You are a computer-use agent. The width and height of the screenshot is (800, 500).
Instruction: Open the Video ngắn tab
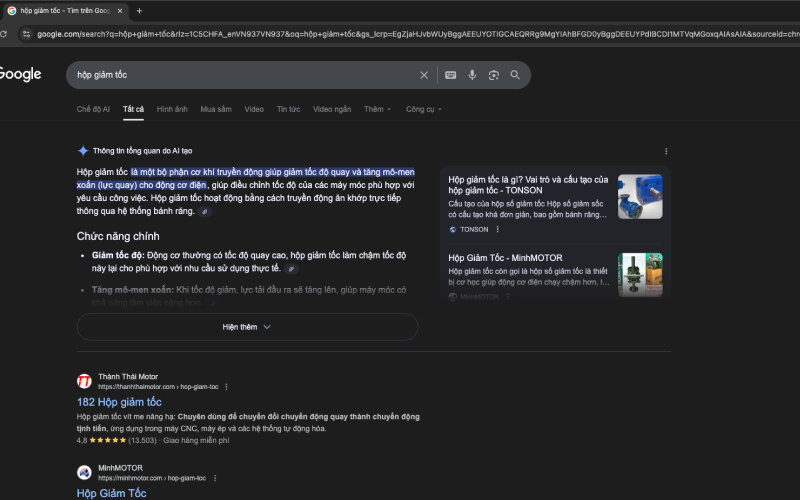[332, 109]
